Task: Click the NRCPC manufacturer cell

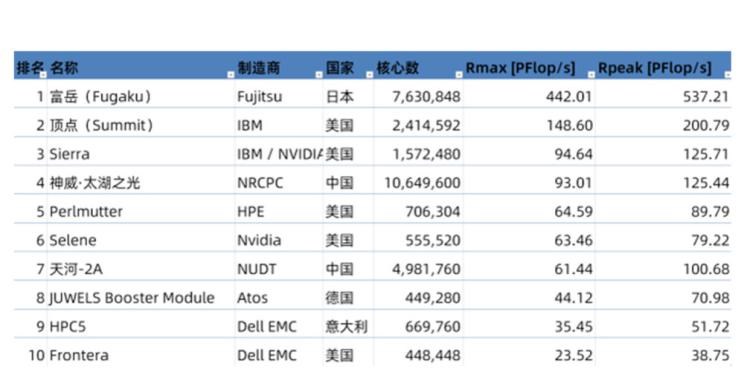Action: (279, 183)
